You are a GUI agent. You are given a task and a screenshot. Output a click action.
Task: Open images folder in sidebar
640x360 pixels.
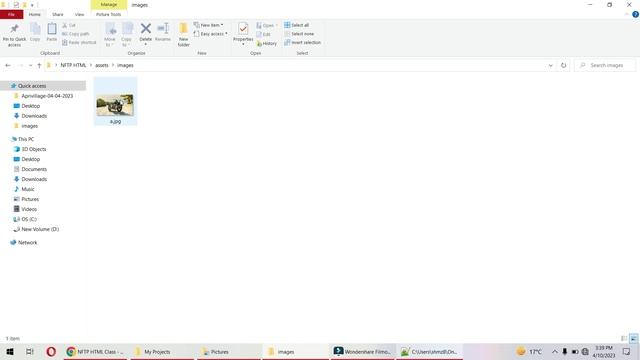[x=29, y=126]
